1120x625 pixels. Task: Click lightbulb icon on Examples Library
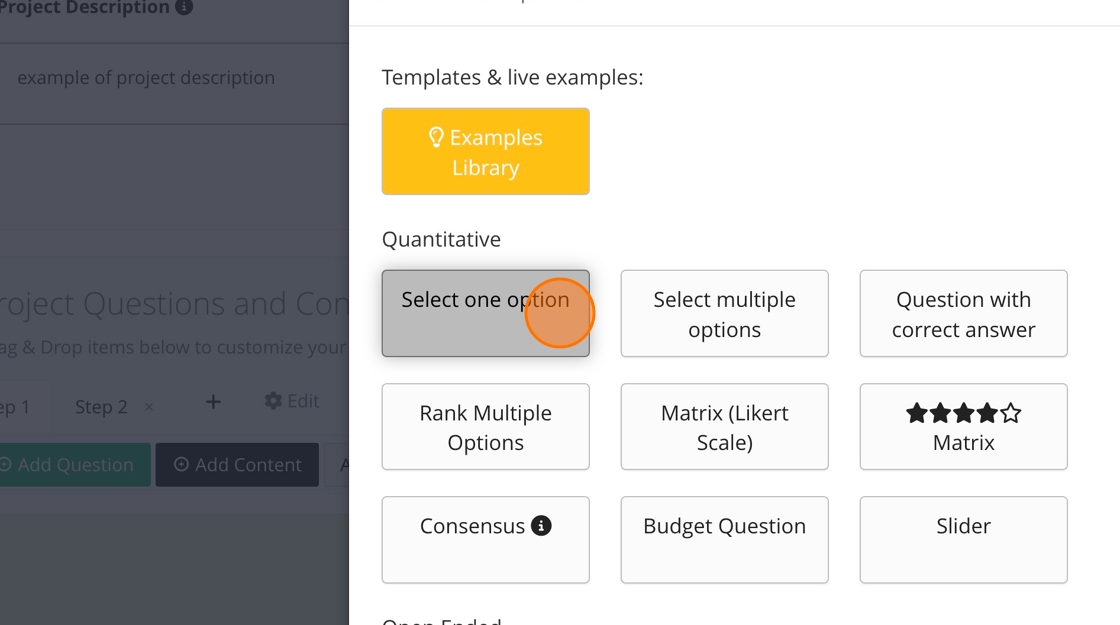point(436,137)
